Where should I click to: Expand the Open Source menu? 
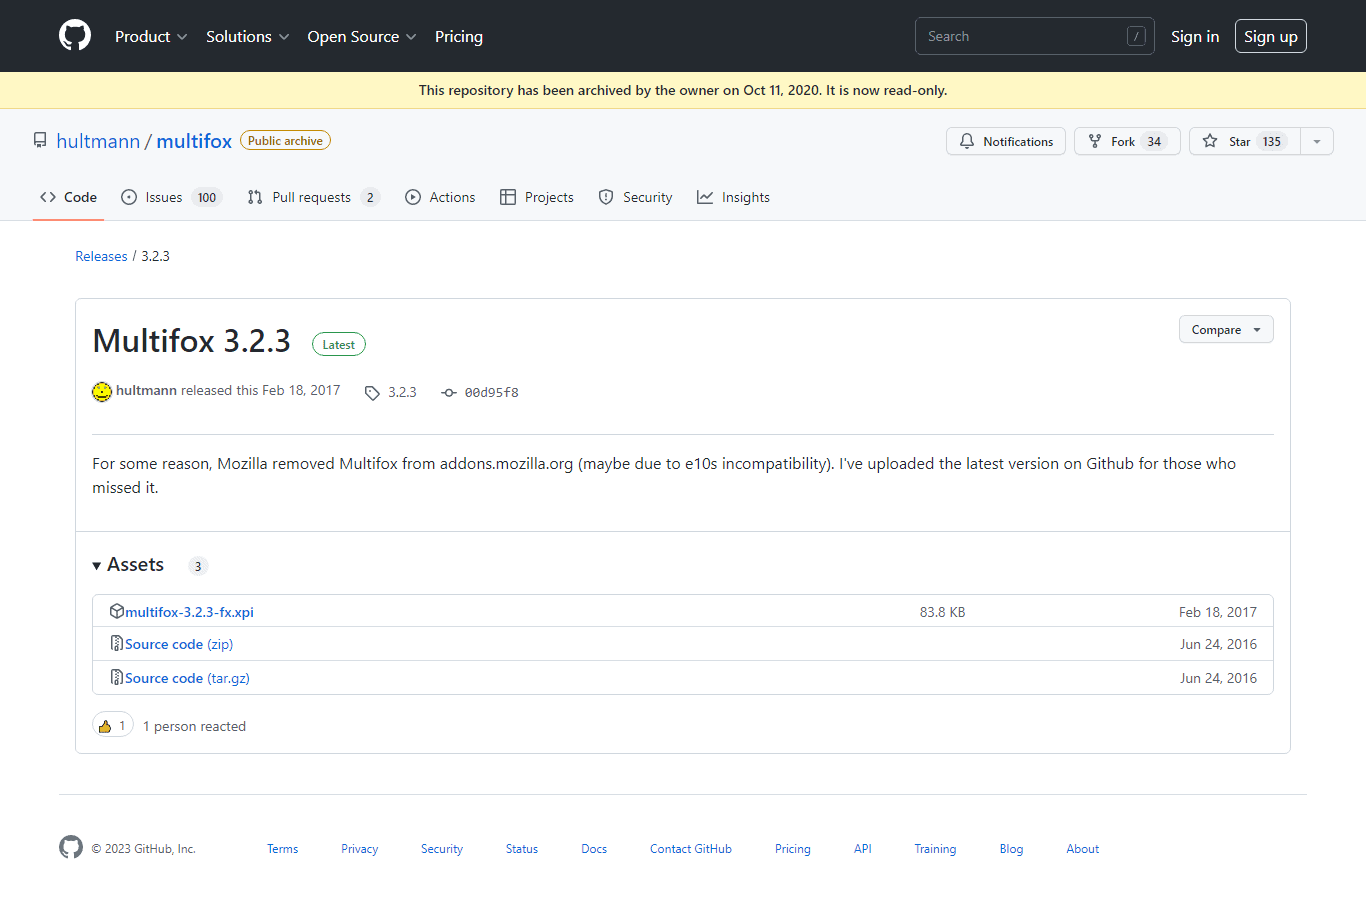[x=362, y=36]
